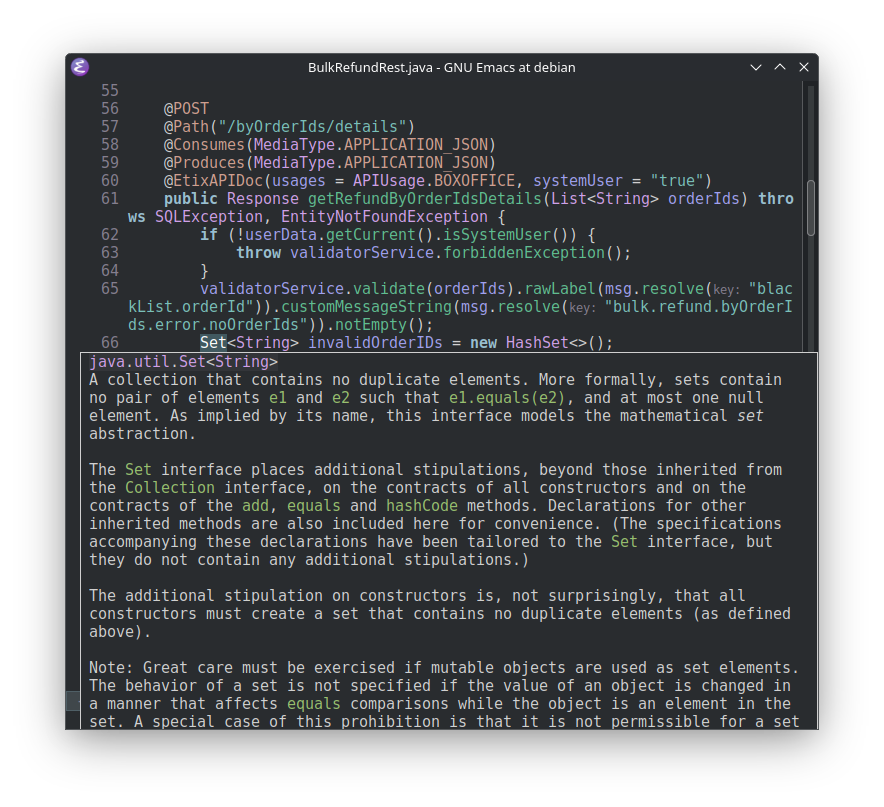Screen dimensions: 884x807
Task: Click the editor's vertical scrollbar thumb
Action: [811, 206]
